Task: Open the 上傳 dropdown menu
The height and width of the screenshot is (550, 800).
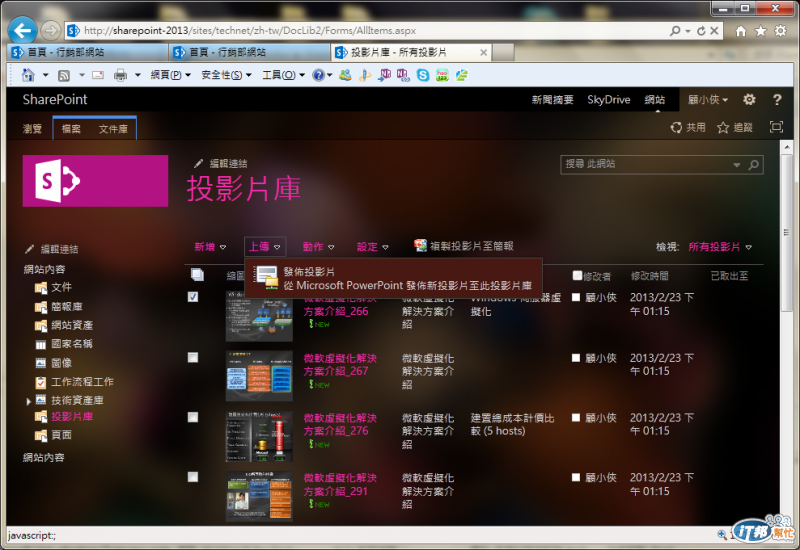Action: click(265, 247)
